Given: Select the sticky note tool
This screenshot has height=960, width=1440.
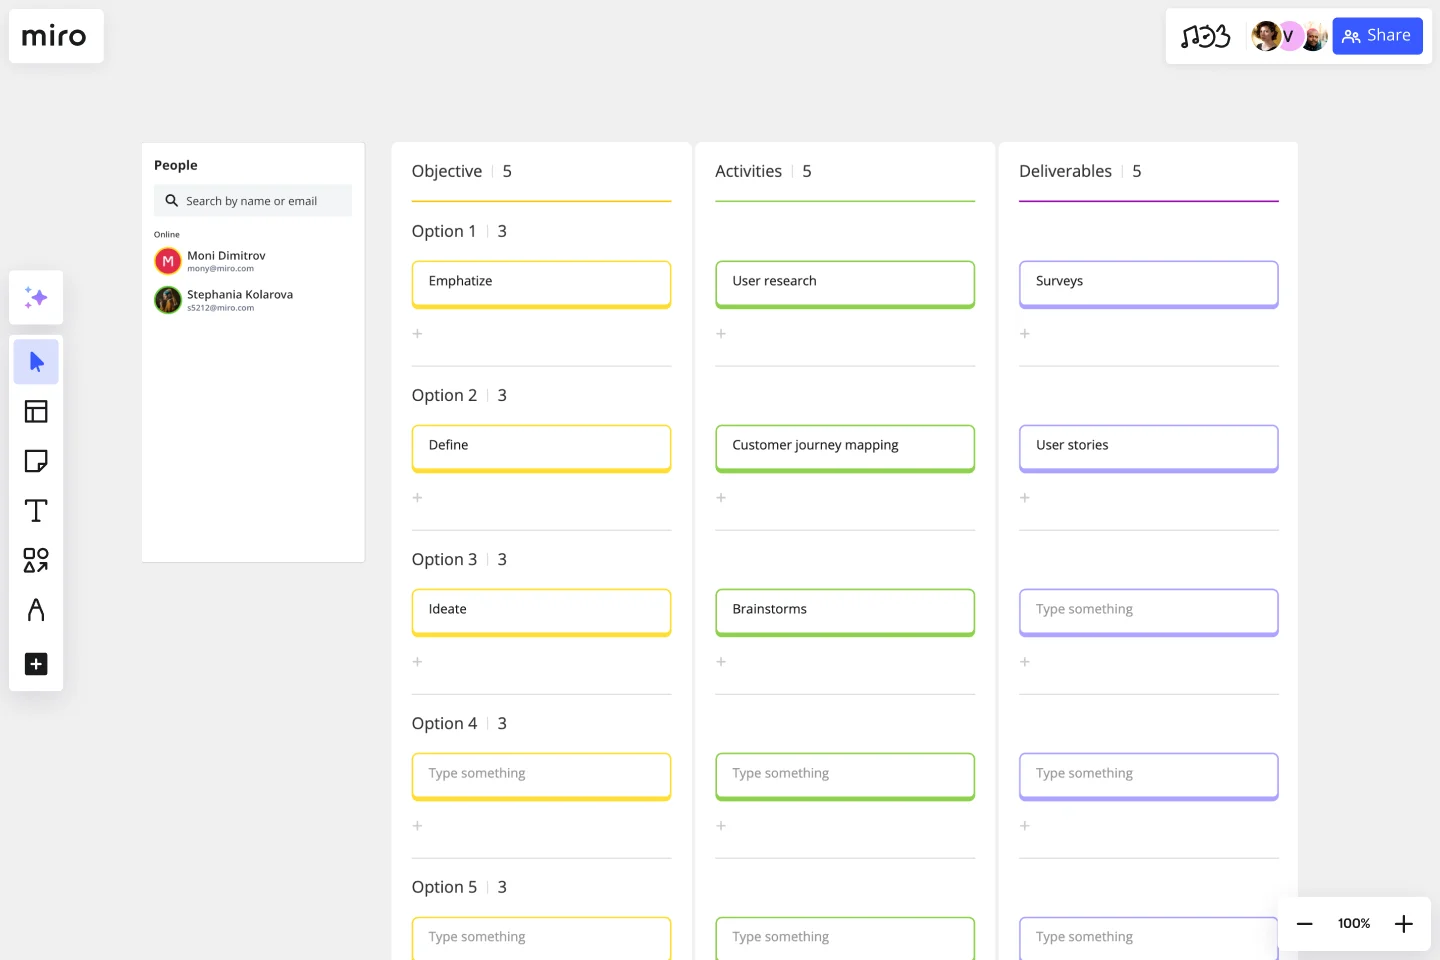Looking at the screenshot, I should [36, 461].
